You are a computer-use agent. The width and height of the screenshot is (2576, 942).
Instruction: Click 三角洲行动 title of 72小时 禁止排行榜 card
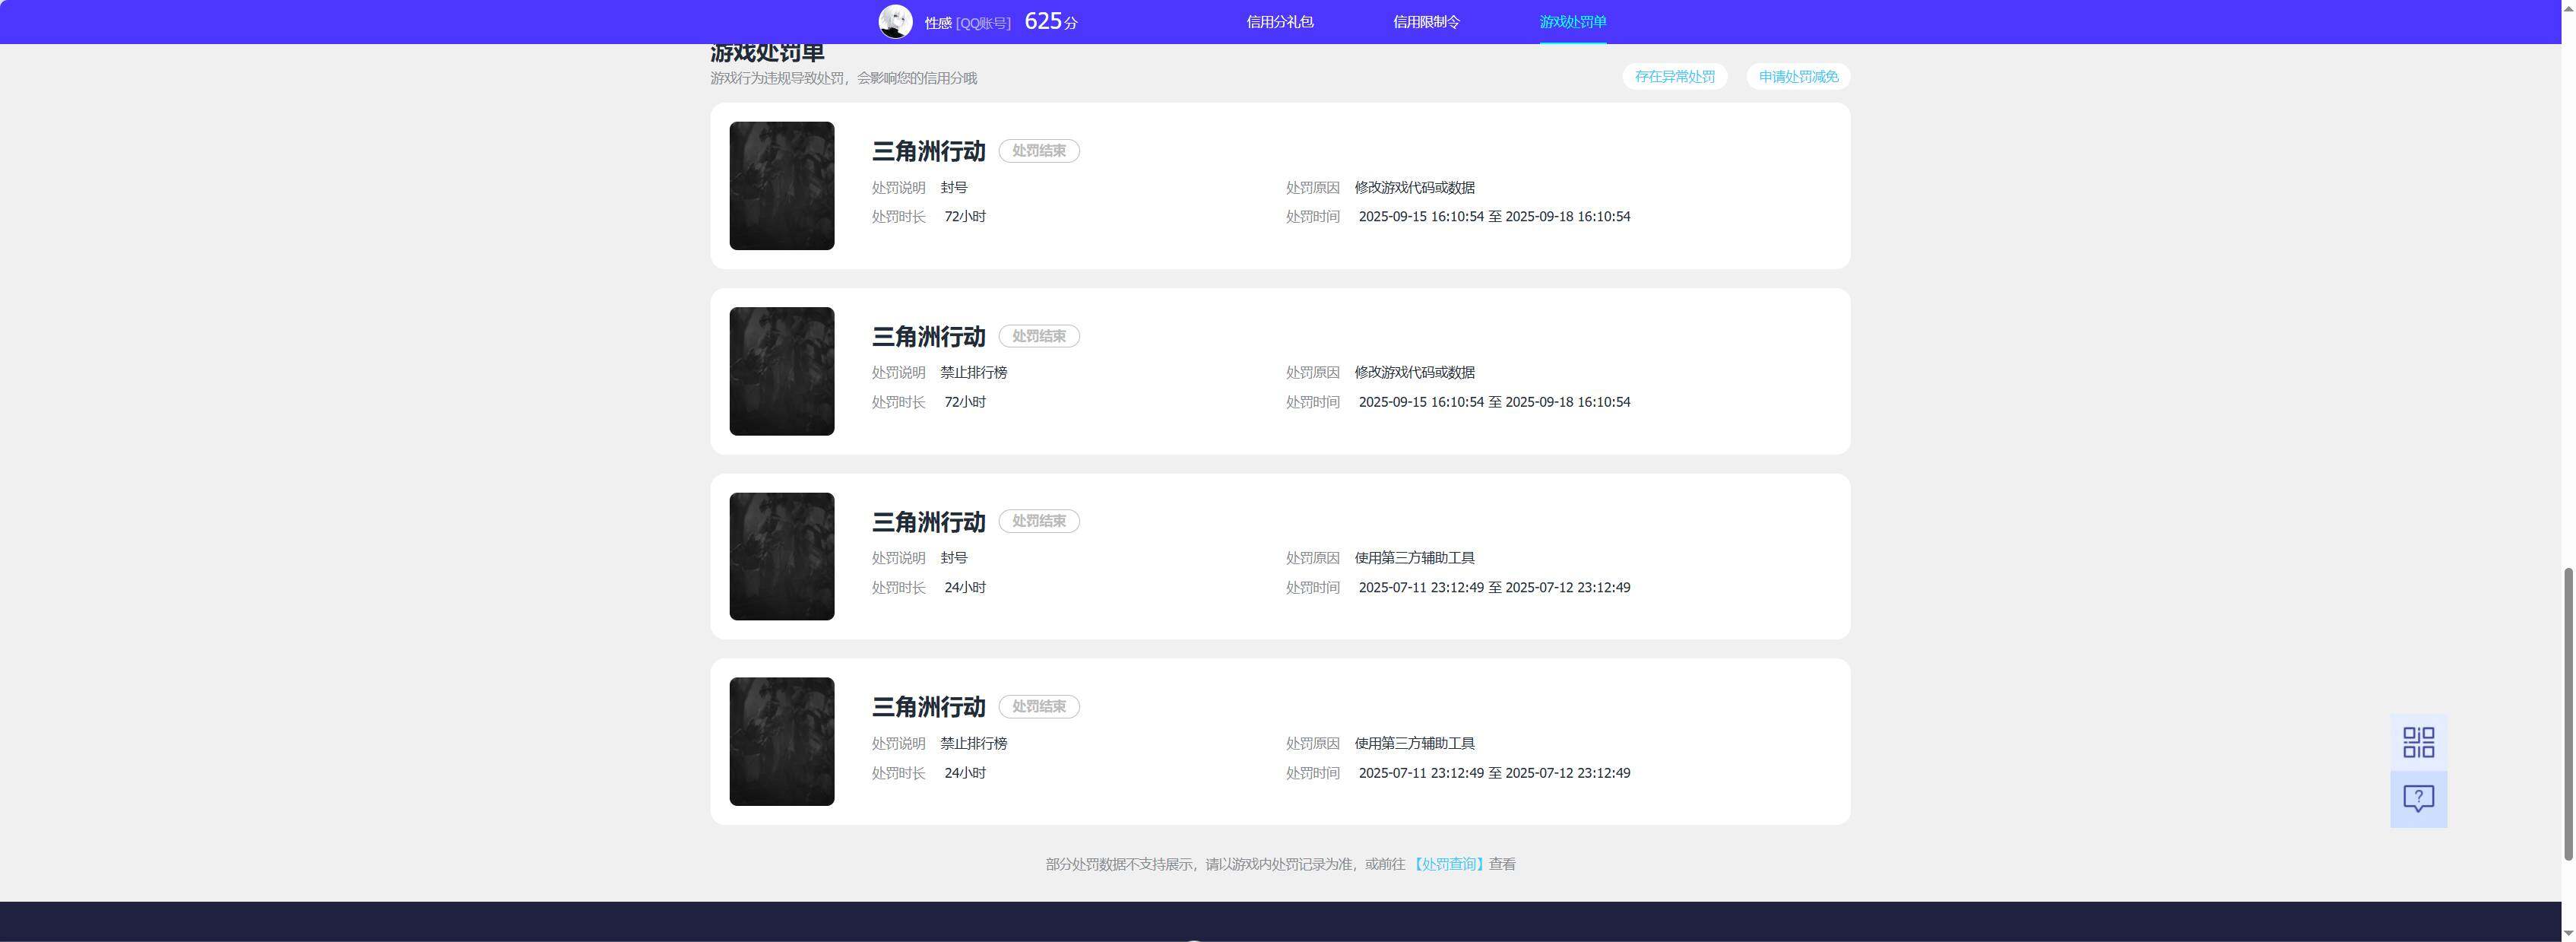928,336
